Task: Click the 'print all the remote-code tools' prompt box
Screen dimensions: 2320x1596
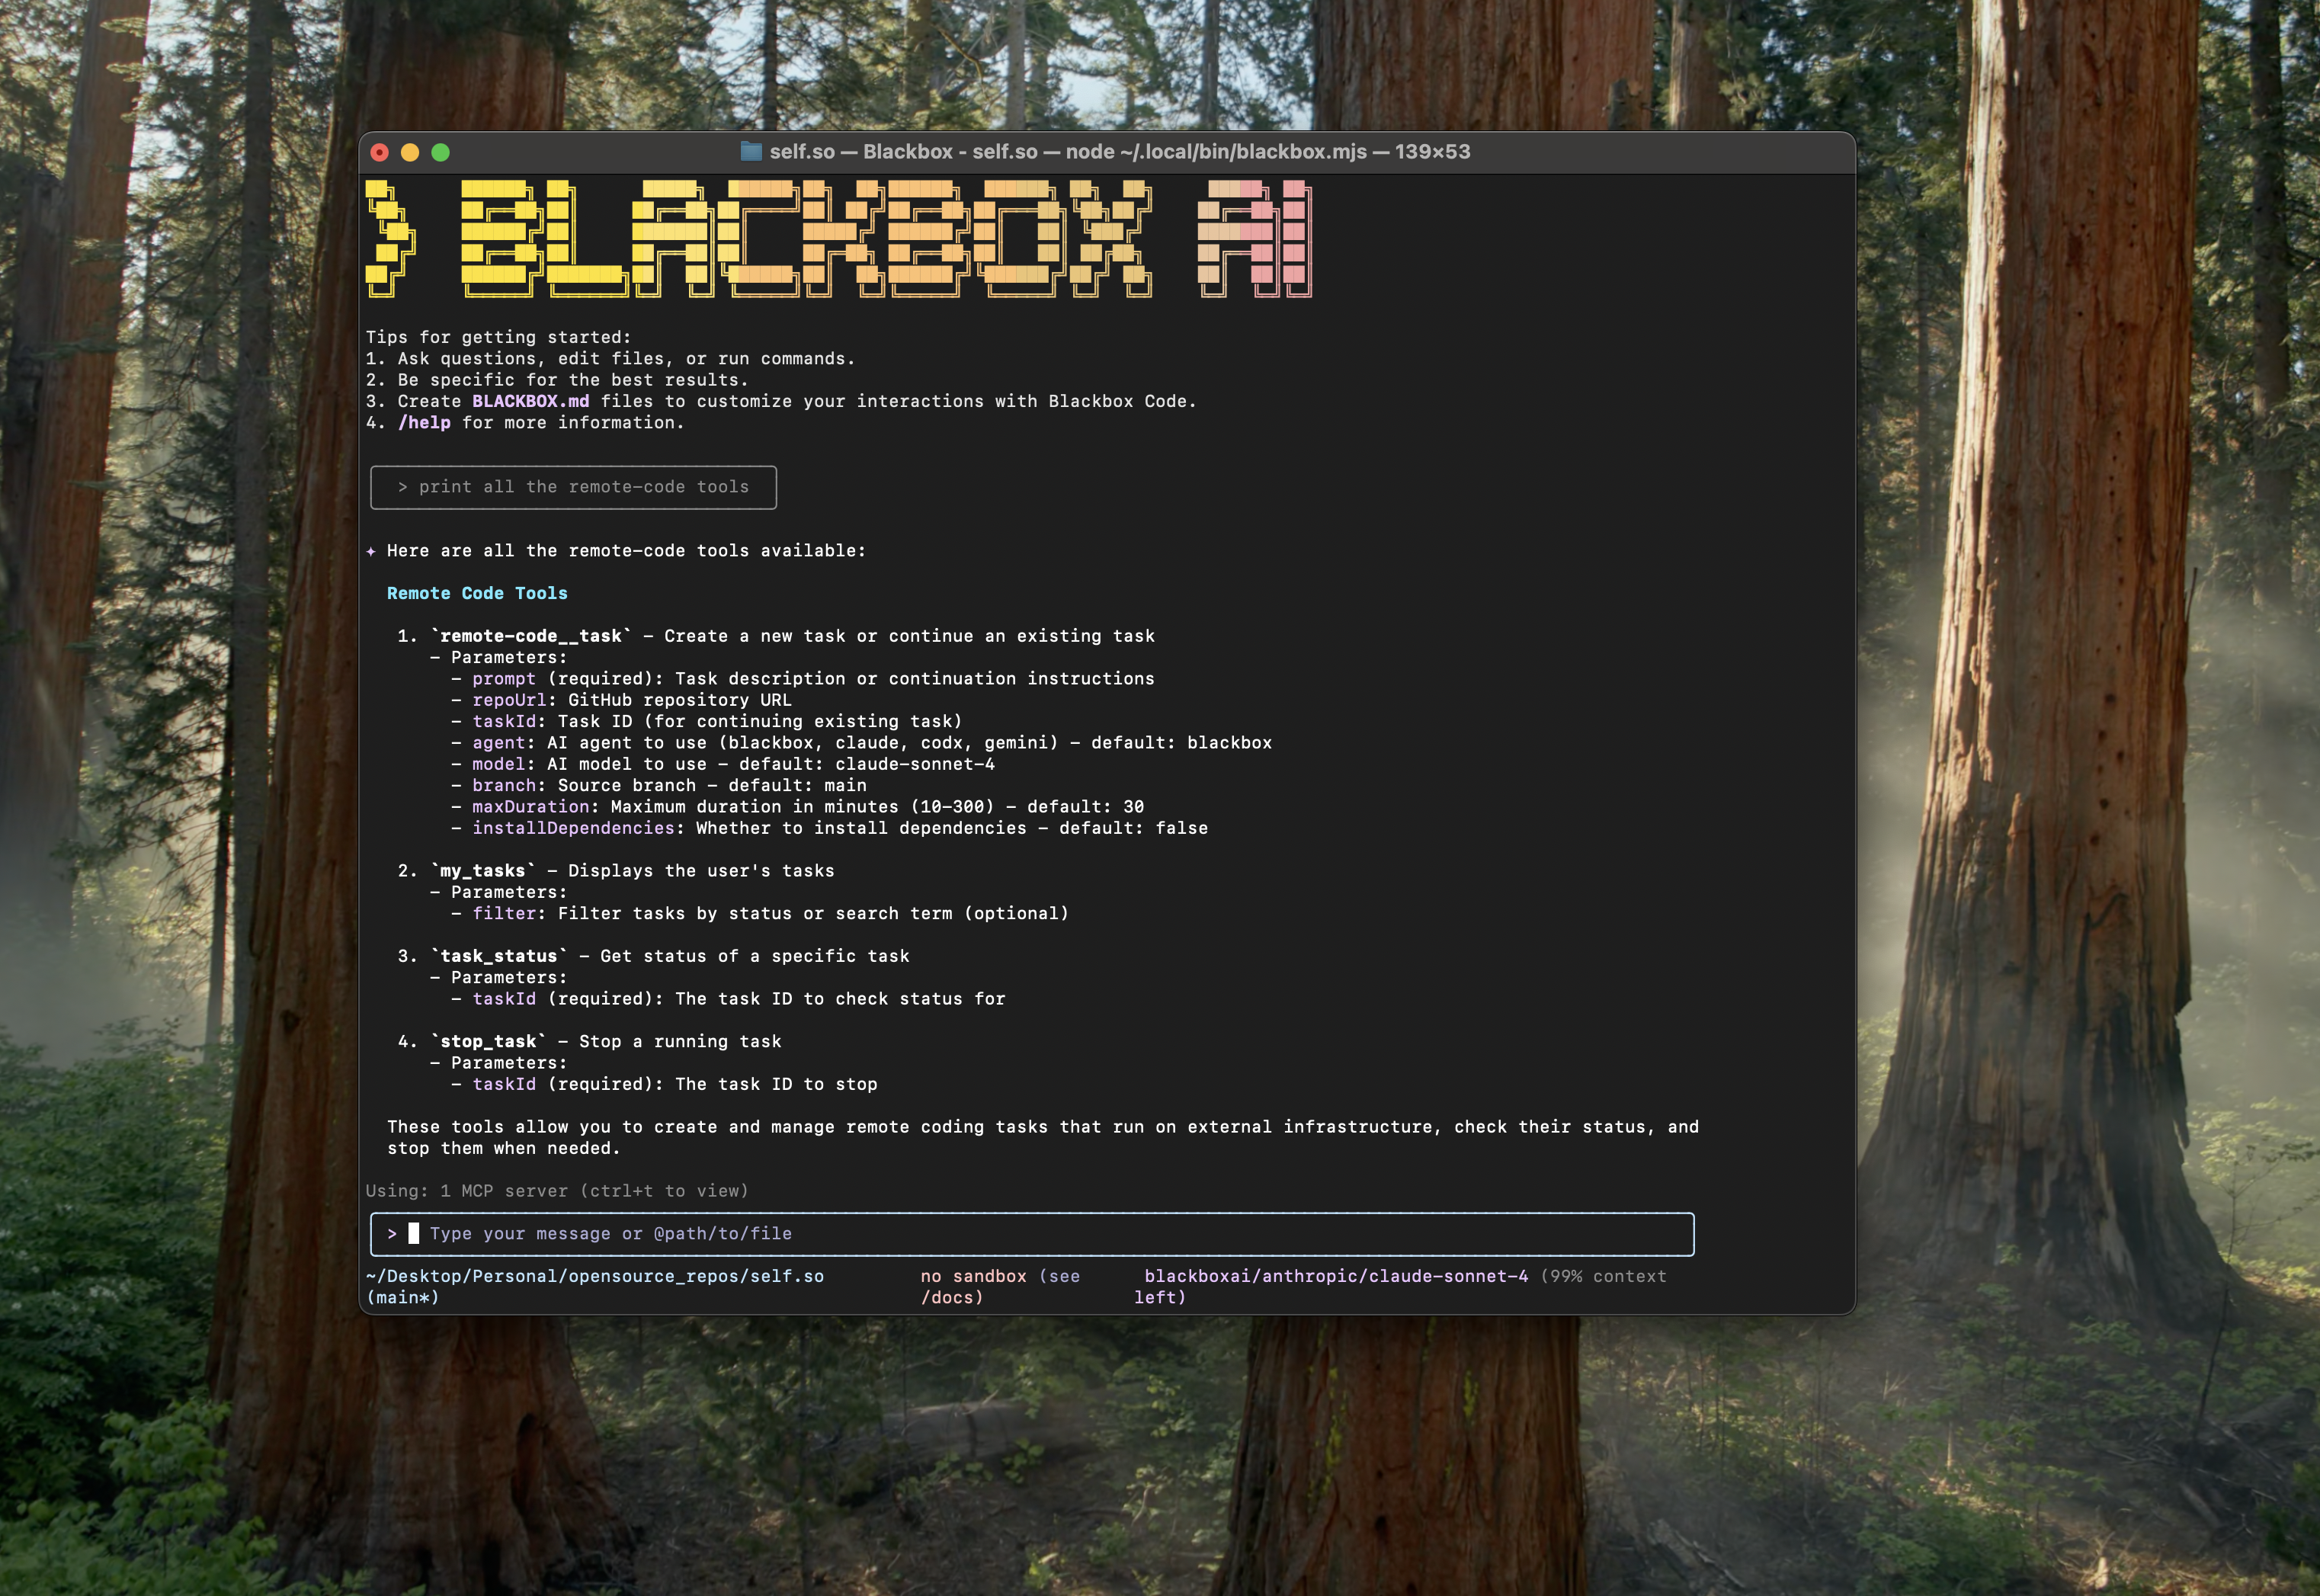Action: point(573,487)
